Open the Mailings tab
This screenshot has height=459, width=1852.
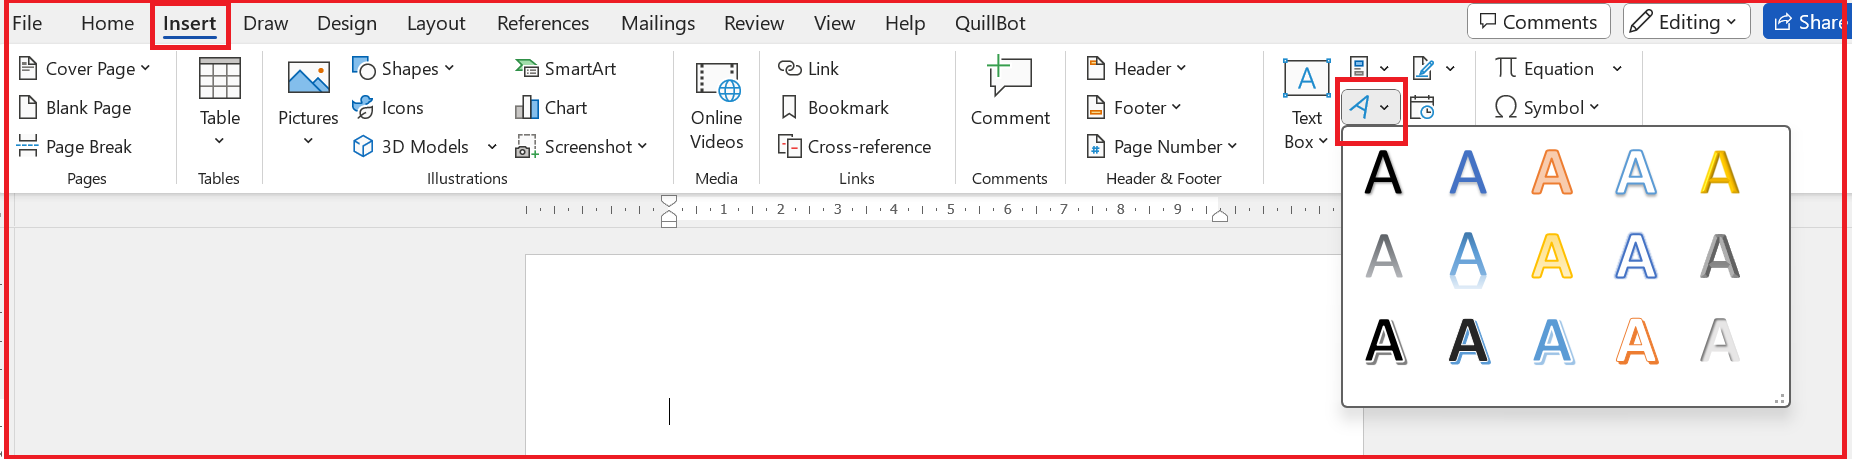tap(658, 23)
